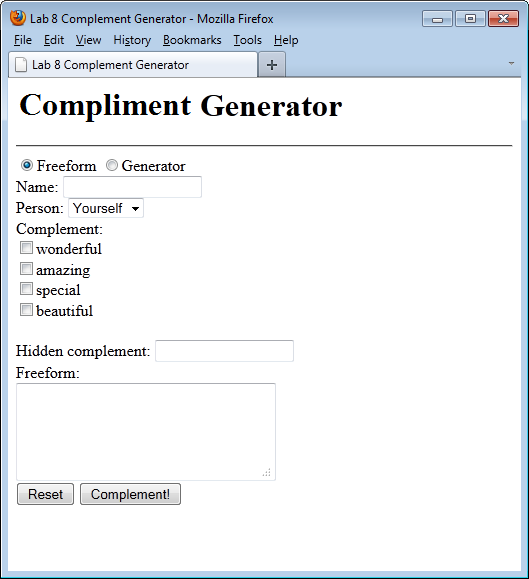This screenshot has width=529, height=579.
Task: Click the Firefox logo in title bar
Action: [17, 18]
